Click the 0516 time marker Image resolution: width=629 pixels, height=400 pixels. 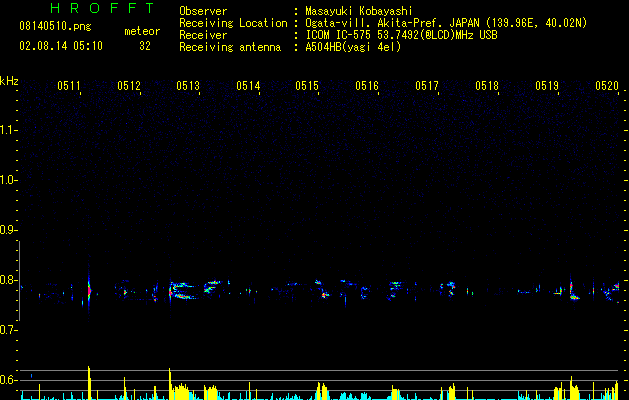coord(367,85)
